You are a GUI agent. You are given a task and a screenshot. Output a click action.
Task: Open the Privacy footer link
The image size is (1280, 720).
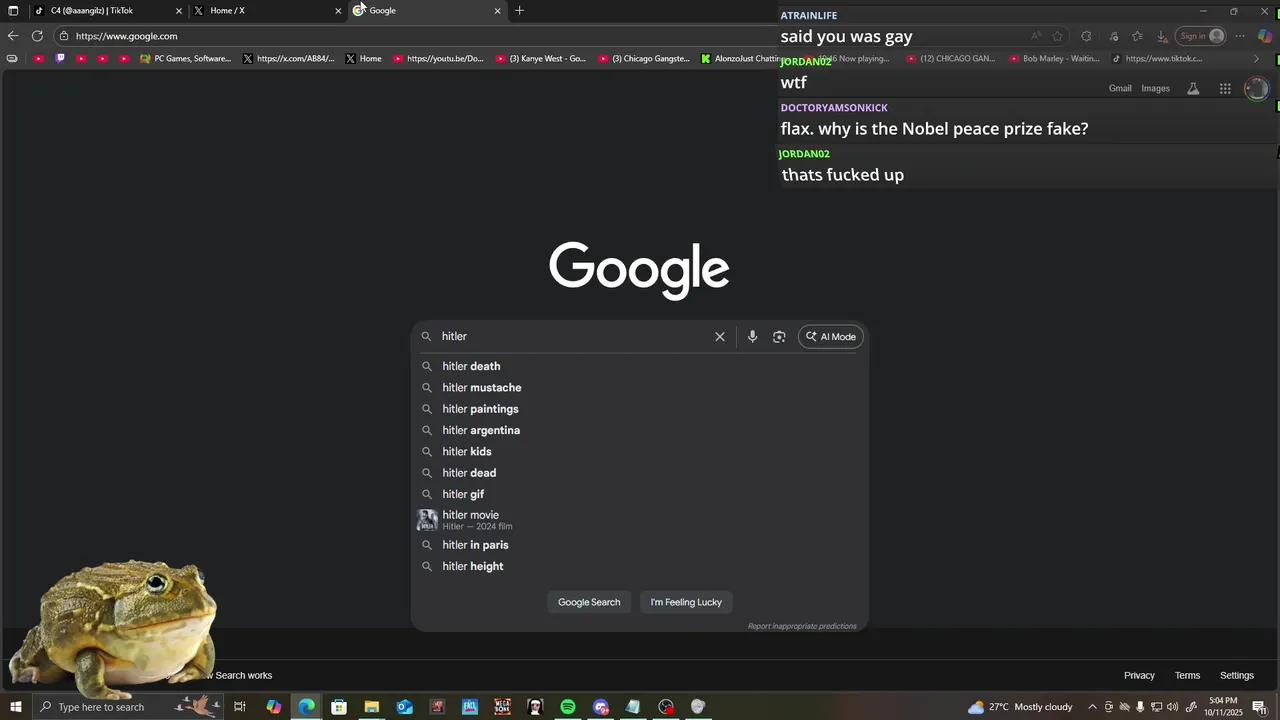pos(1139,675)
